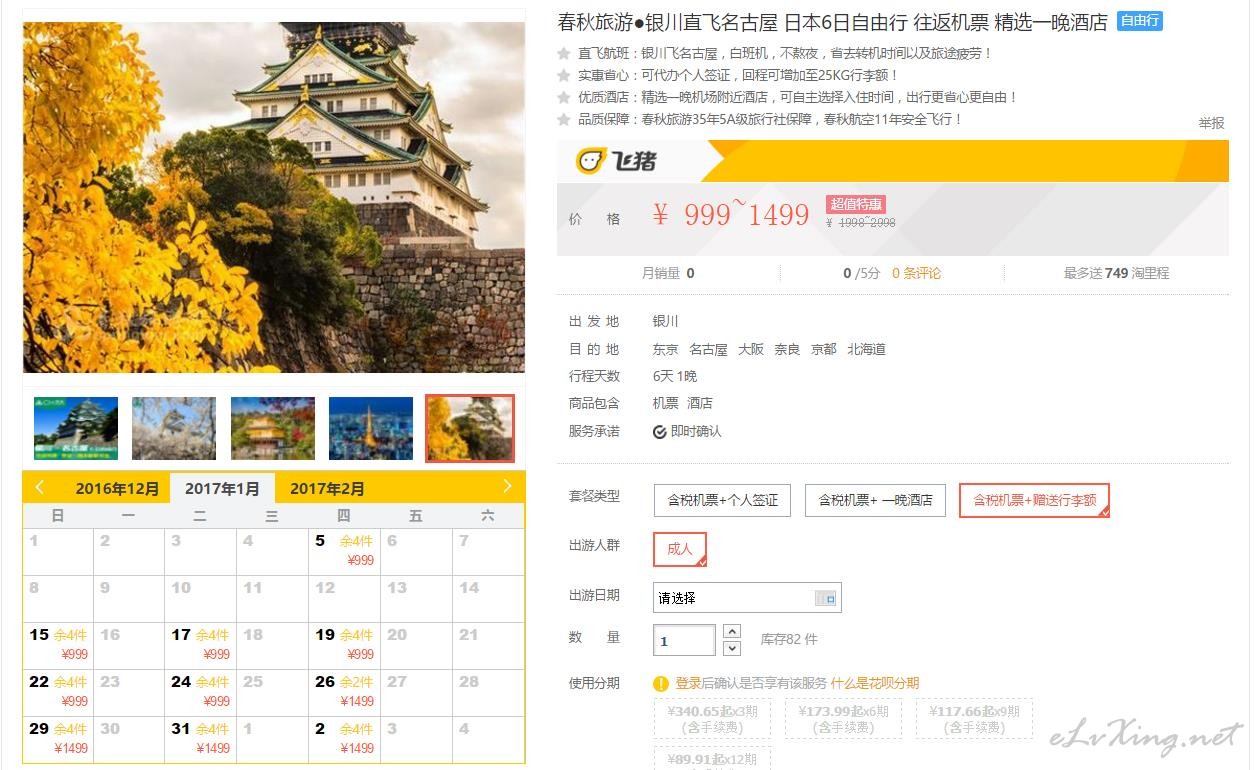Viewport: 1254px width, 770px height.
Task: Pick January 31 on the calendar
Action: (x=201, y=739)
